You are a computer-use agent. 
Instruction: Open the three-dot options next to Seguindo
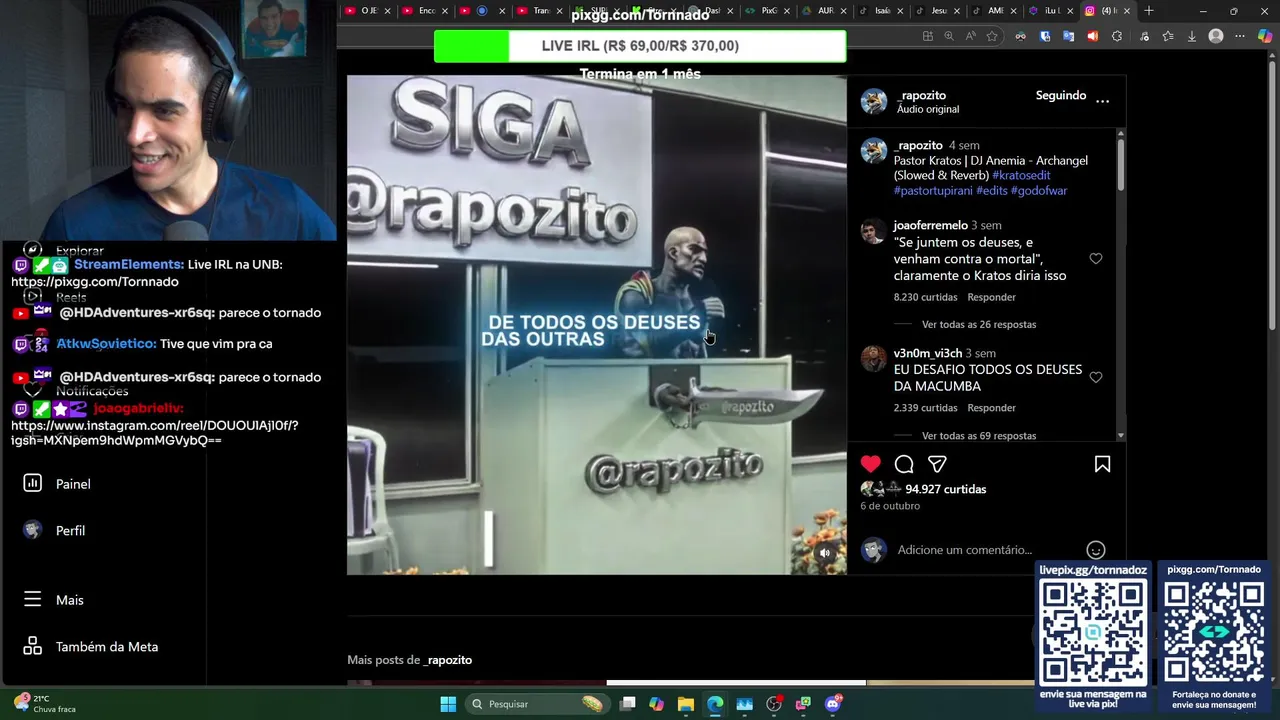(x=1102, y=101)
